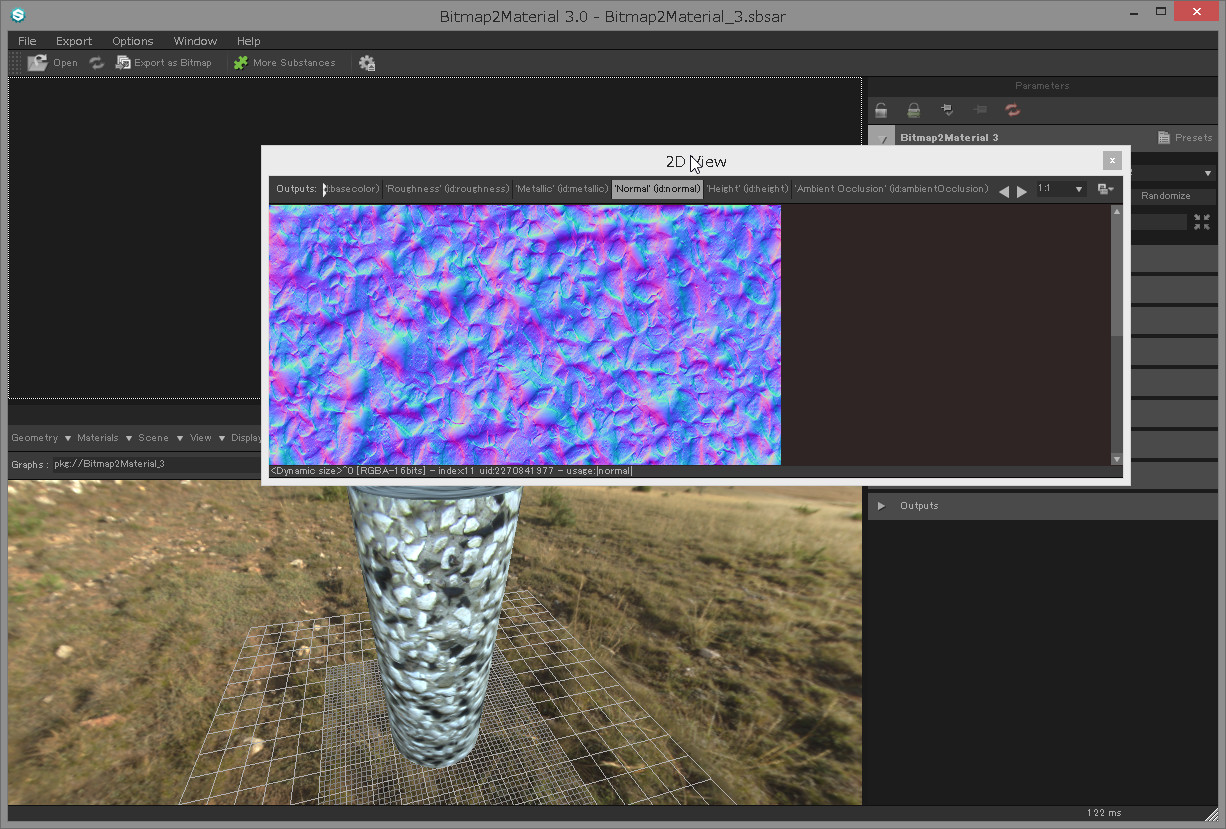
Task: Click the 122 ms status readout
Action: (x=1104, y=813)
